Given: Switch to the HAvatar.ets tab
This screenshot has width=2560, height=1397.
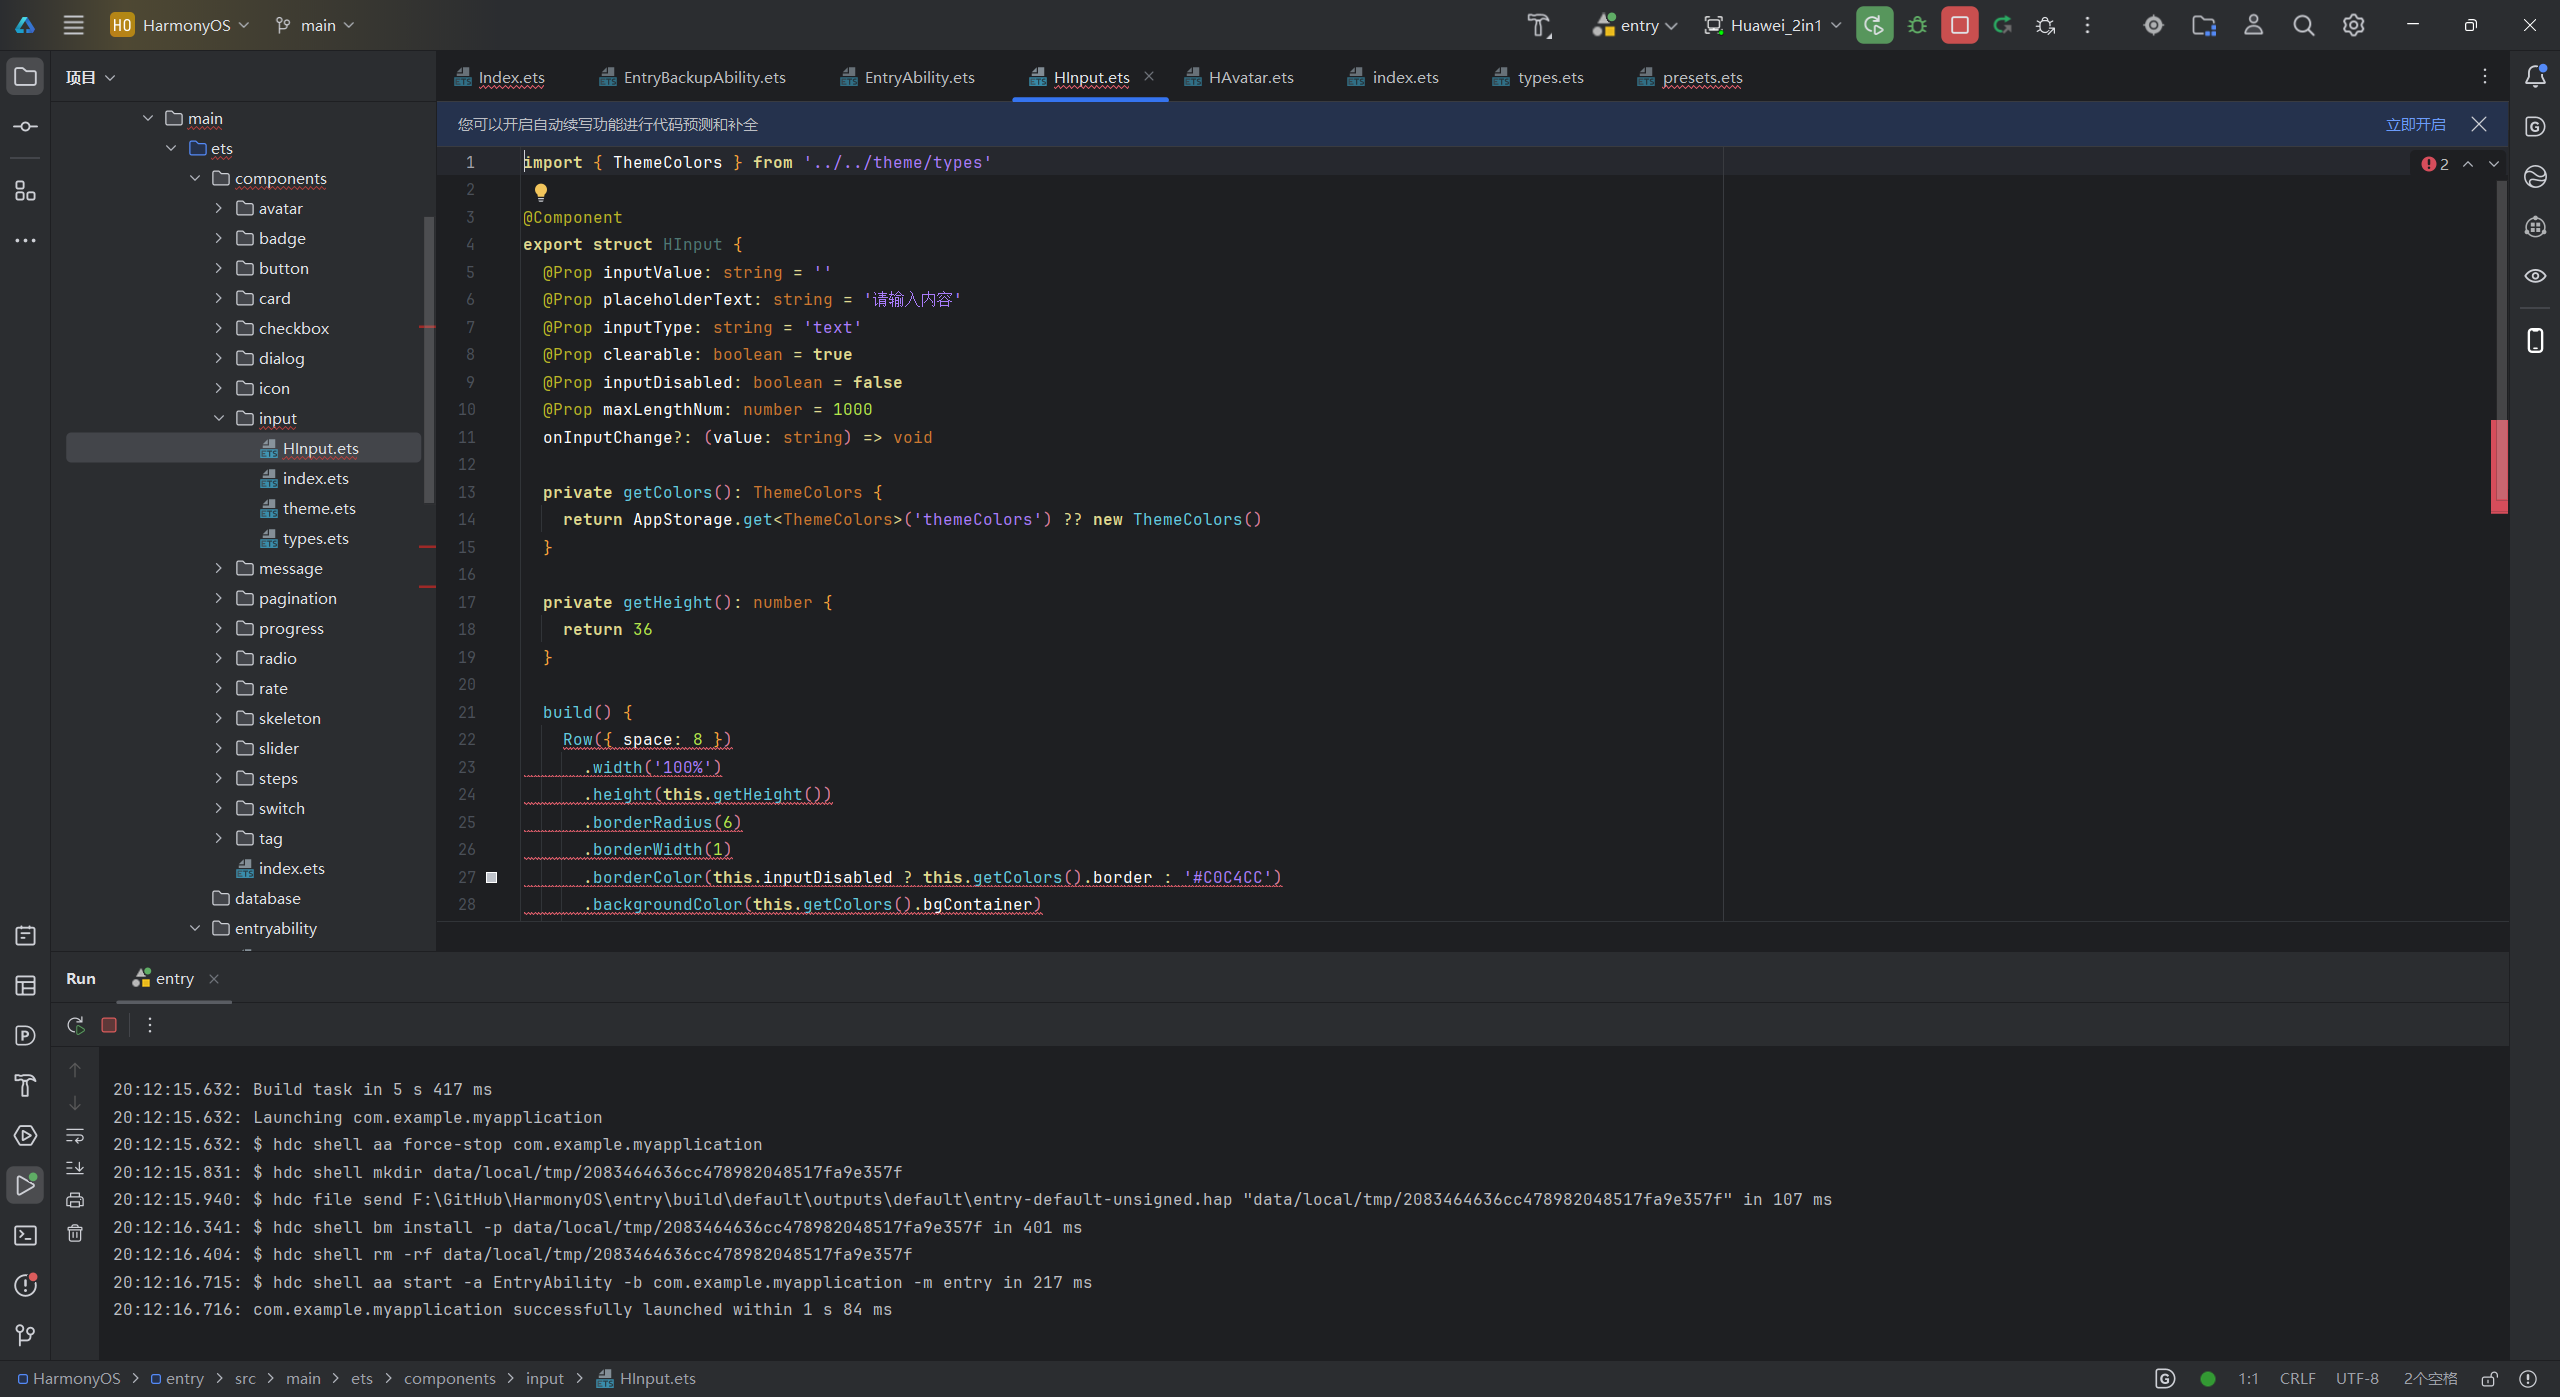Looking at the screenshot, I should click(1250, 77).
